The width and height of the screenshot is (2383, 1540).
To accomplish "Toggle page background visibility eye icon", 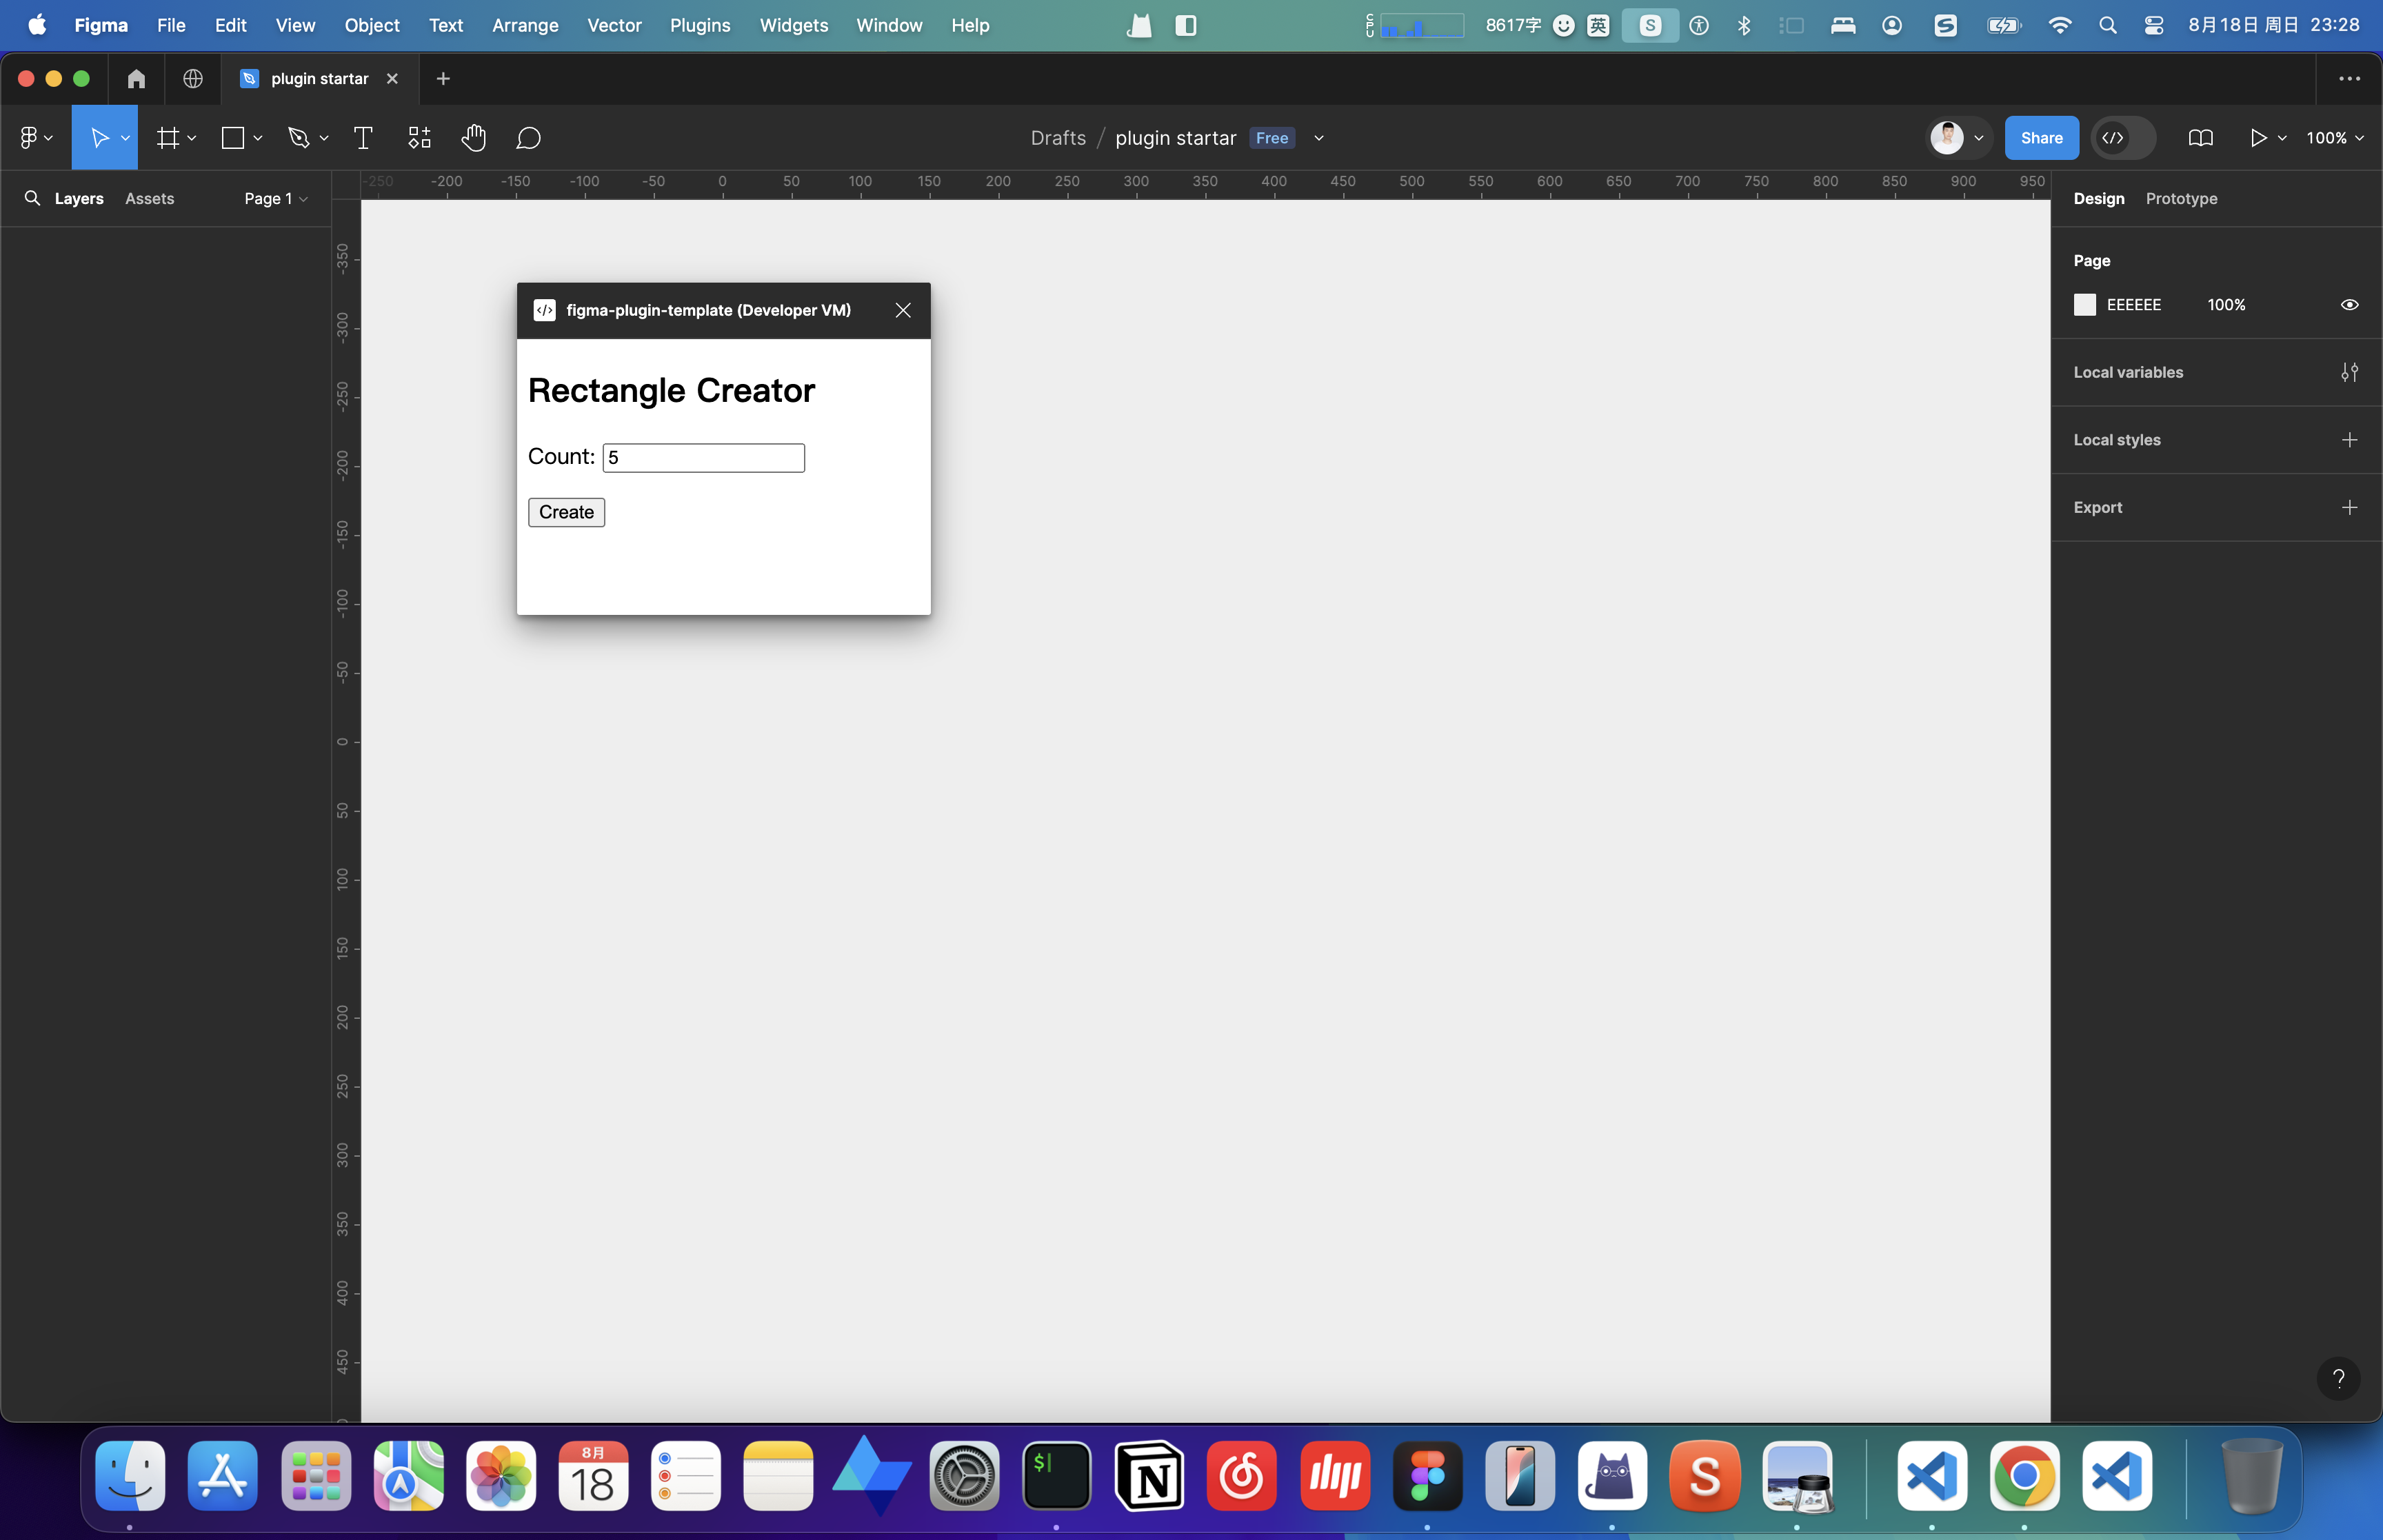I will [2349, 304].
